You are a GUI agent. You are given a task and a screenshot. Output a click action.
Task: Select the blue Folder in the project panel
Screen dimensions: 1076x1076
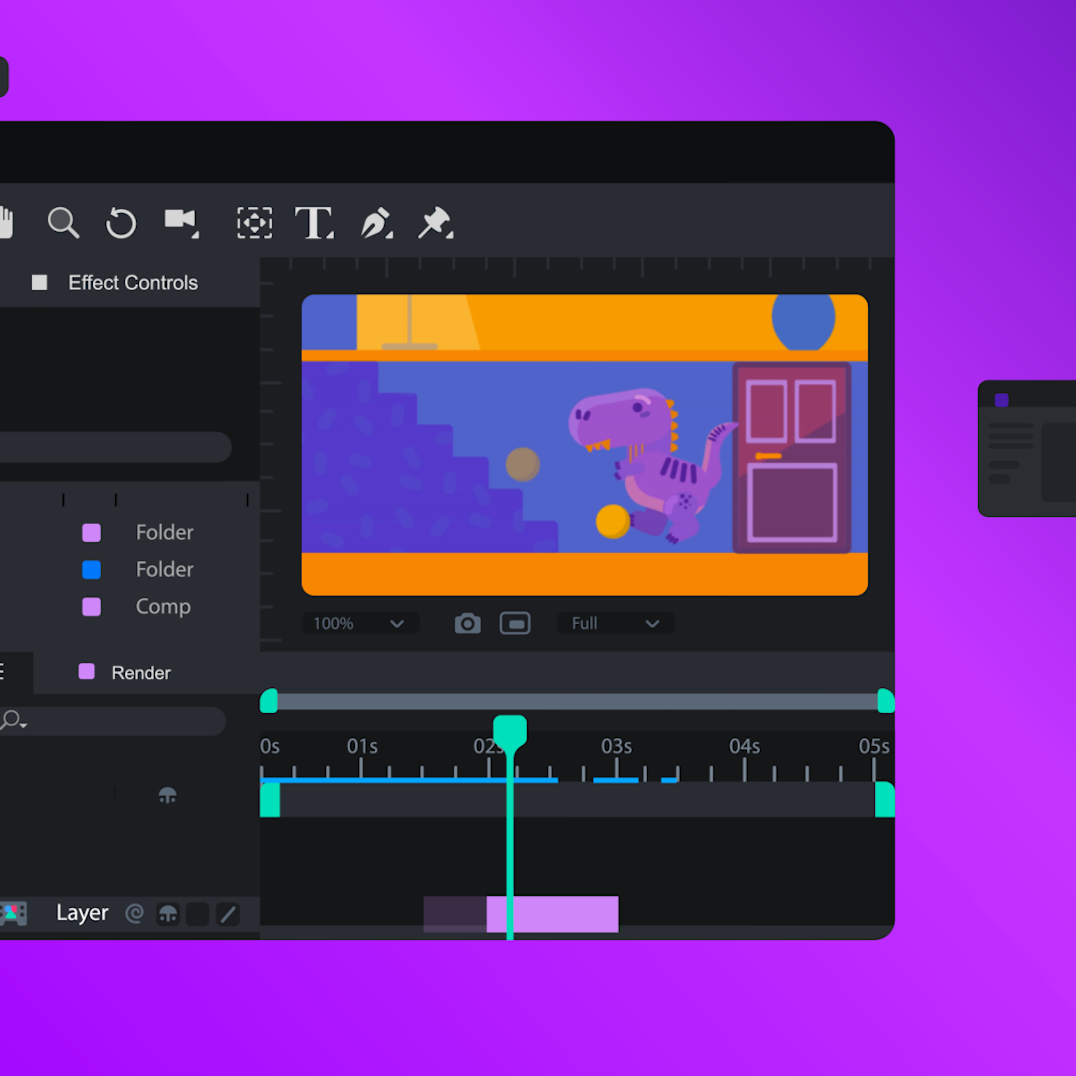pos(163,569)
